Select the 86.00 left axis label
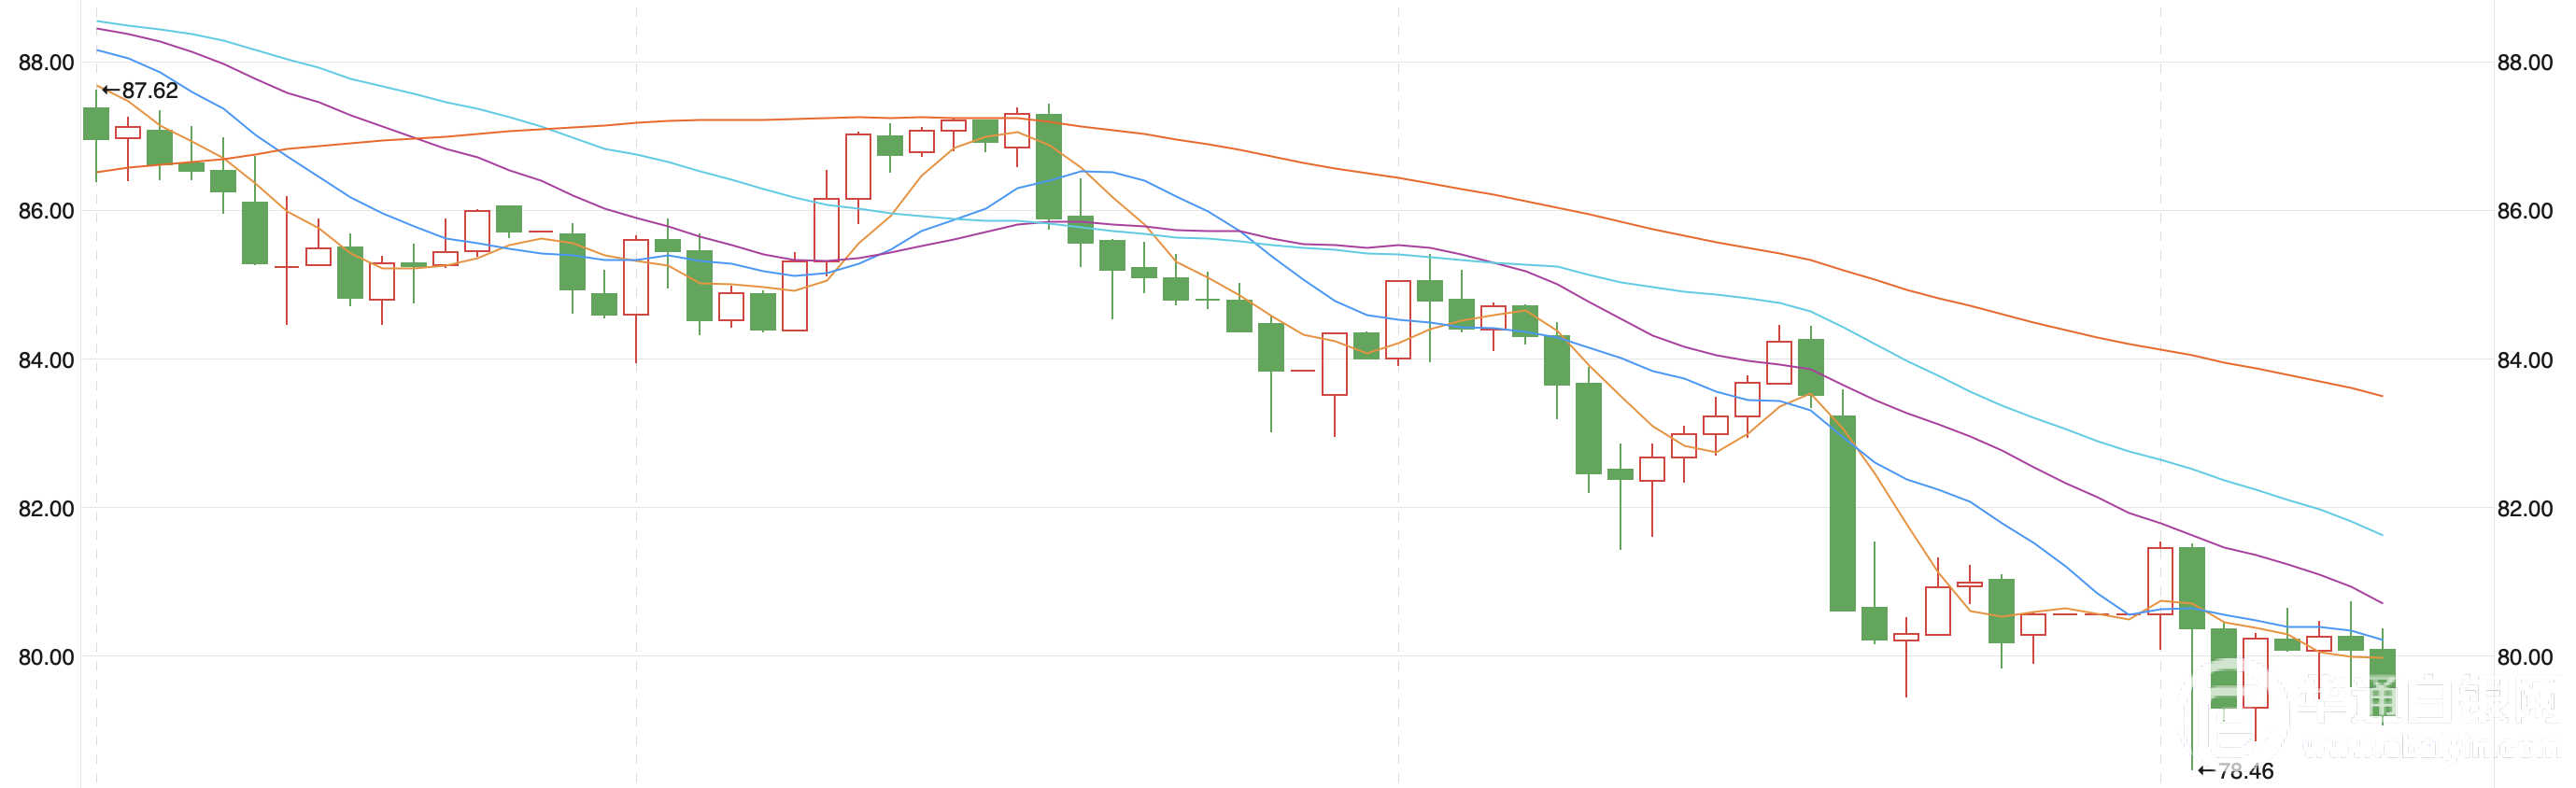The width and height of the screenshot is (2576, 788). tap(46, 211)
